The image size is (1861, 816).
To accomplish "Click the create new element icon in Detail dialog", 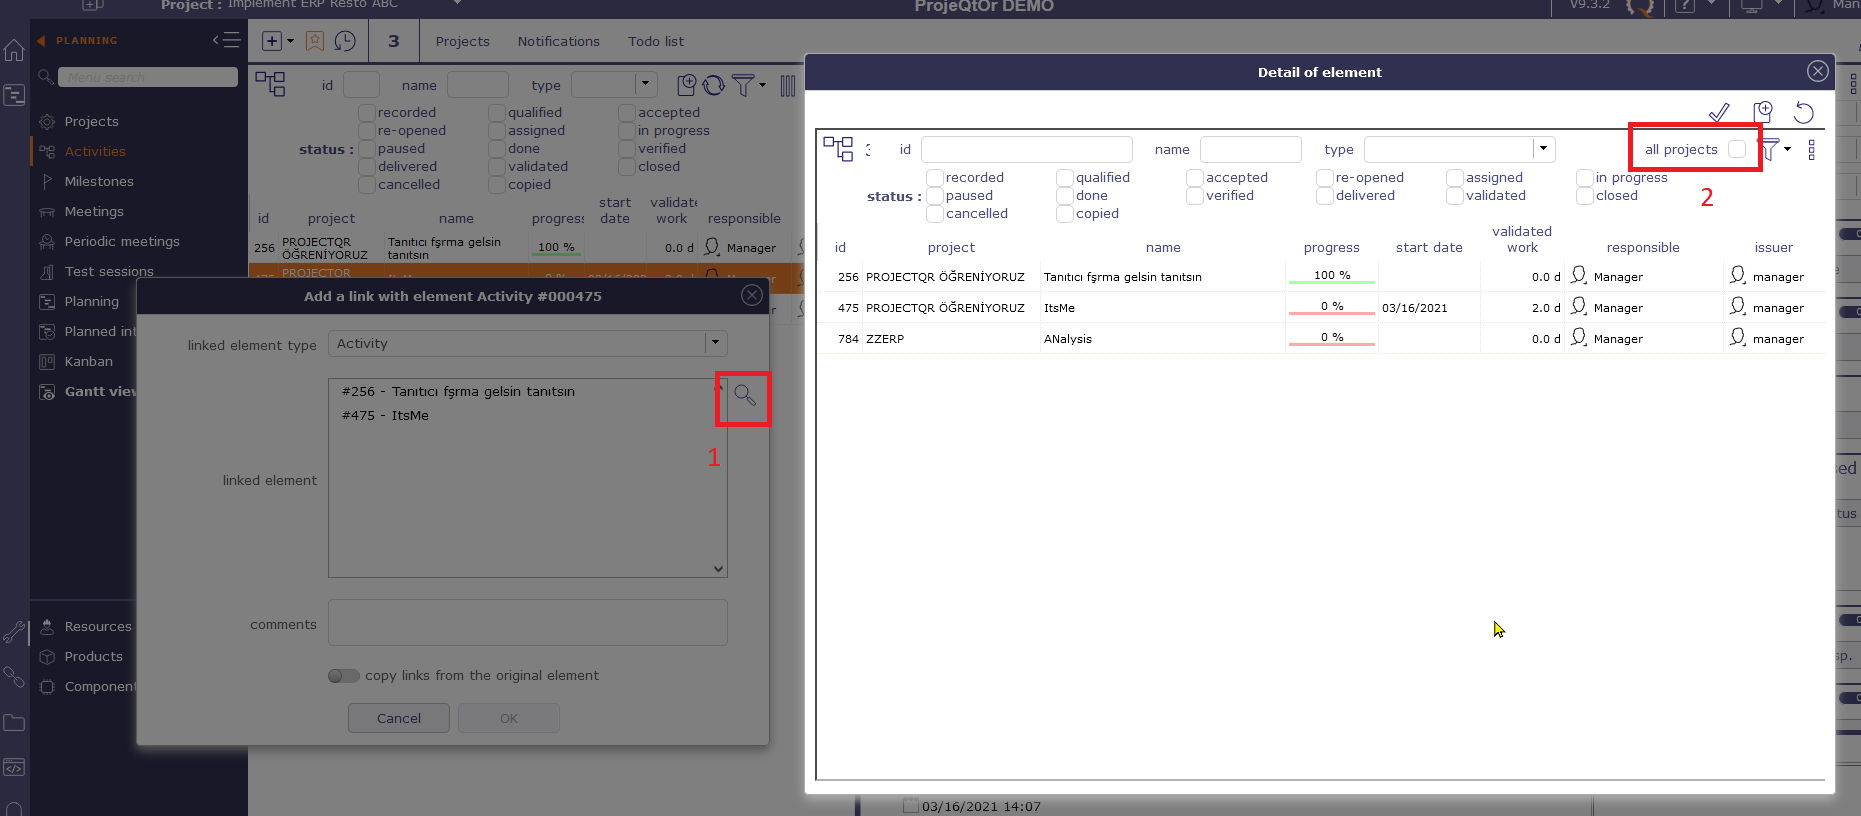I will (x=1762, y=112).
